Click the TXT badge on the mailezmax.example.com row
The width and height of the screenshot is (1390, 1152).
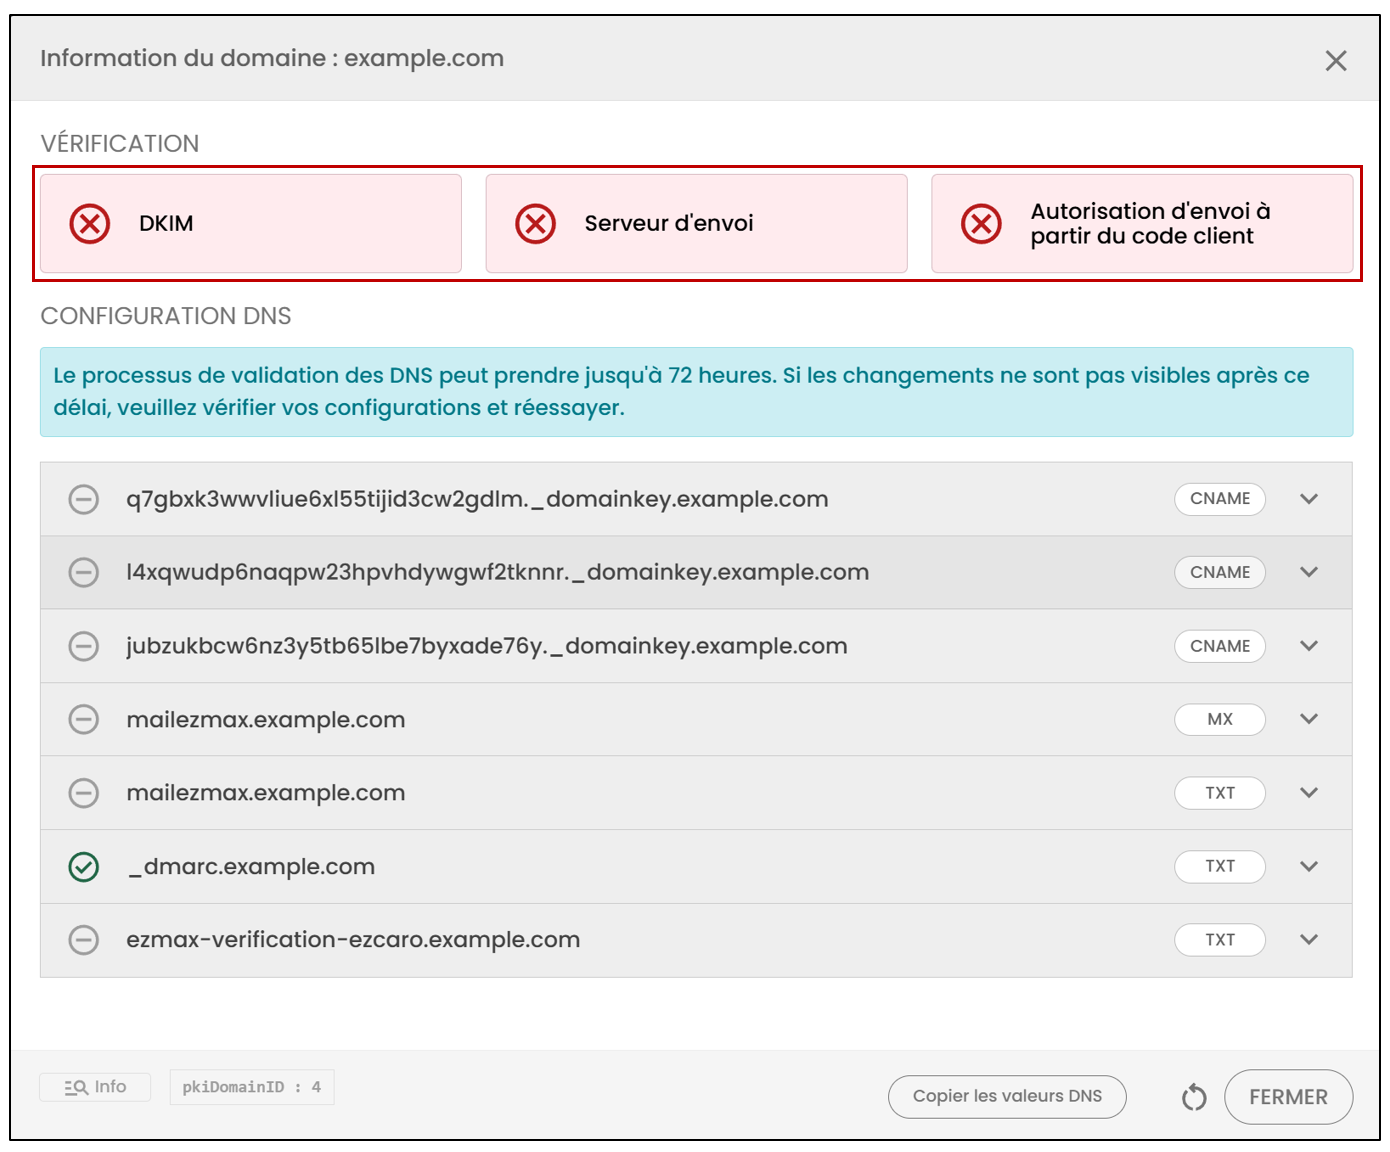[1220, 793]
